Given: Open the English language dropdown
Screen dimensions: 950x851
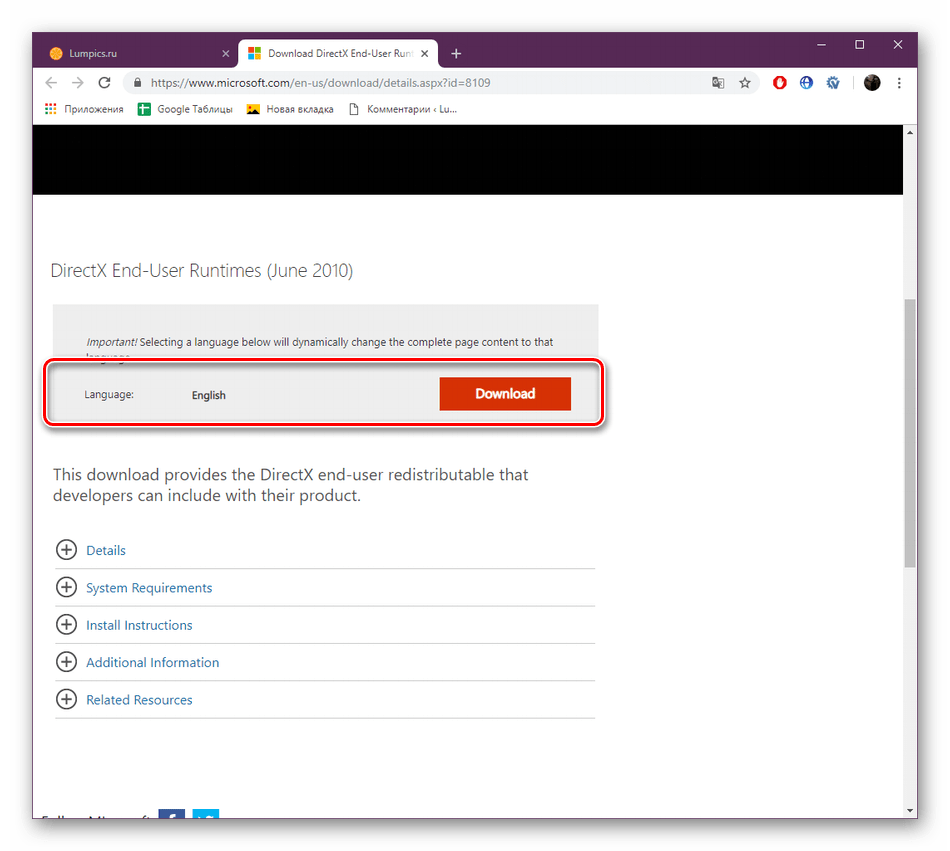Looking at the screenshot, I should point(208,395).
